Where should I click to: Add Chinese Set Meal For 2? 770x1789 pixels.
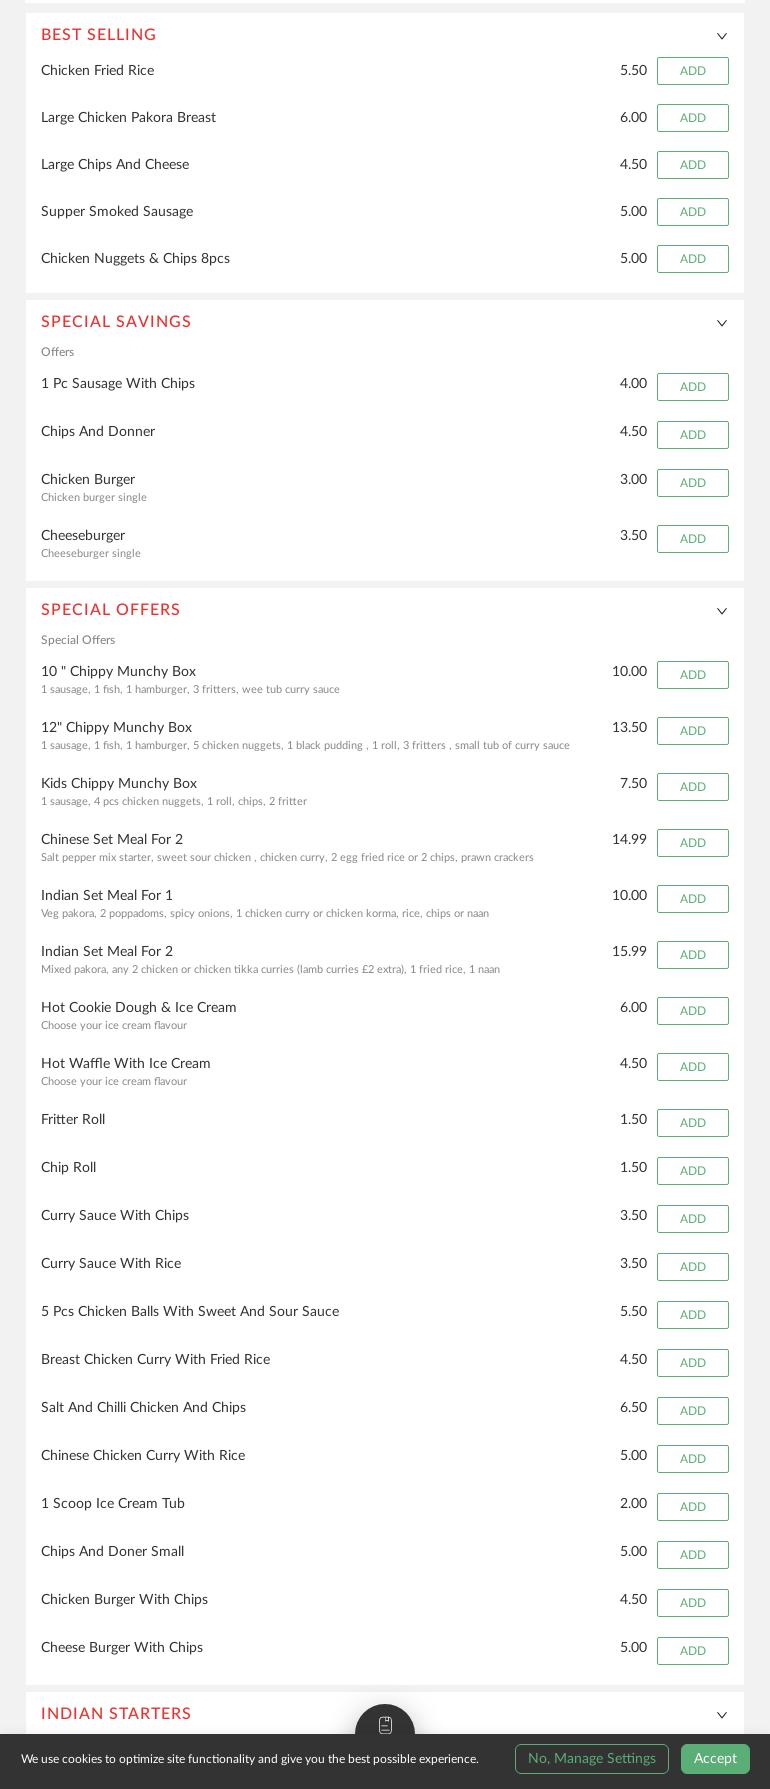tap(692, 843)
